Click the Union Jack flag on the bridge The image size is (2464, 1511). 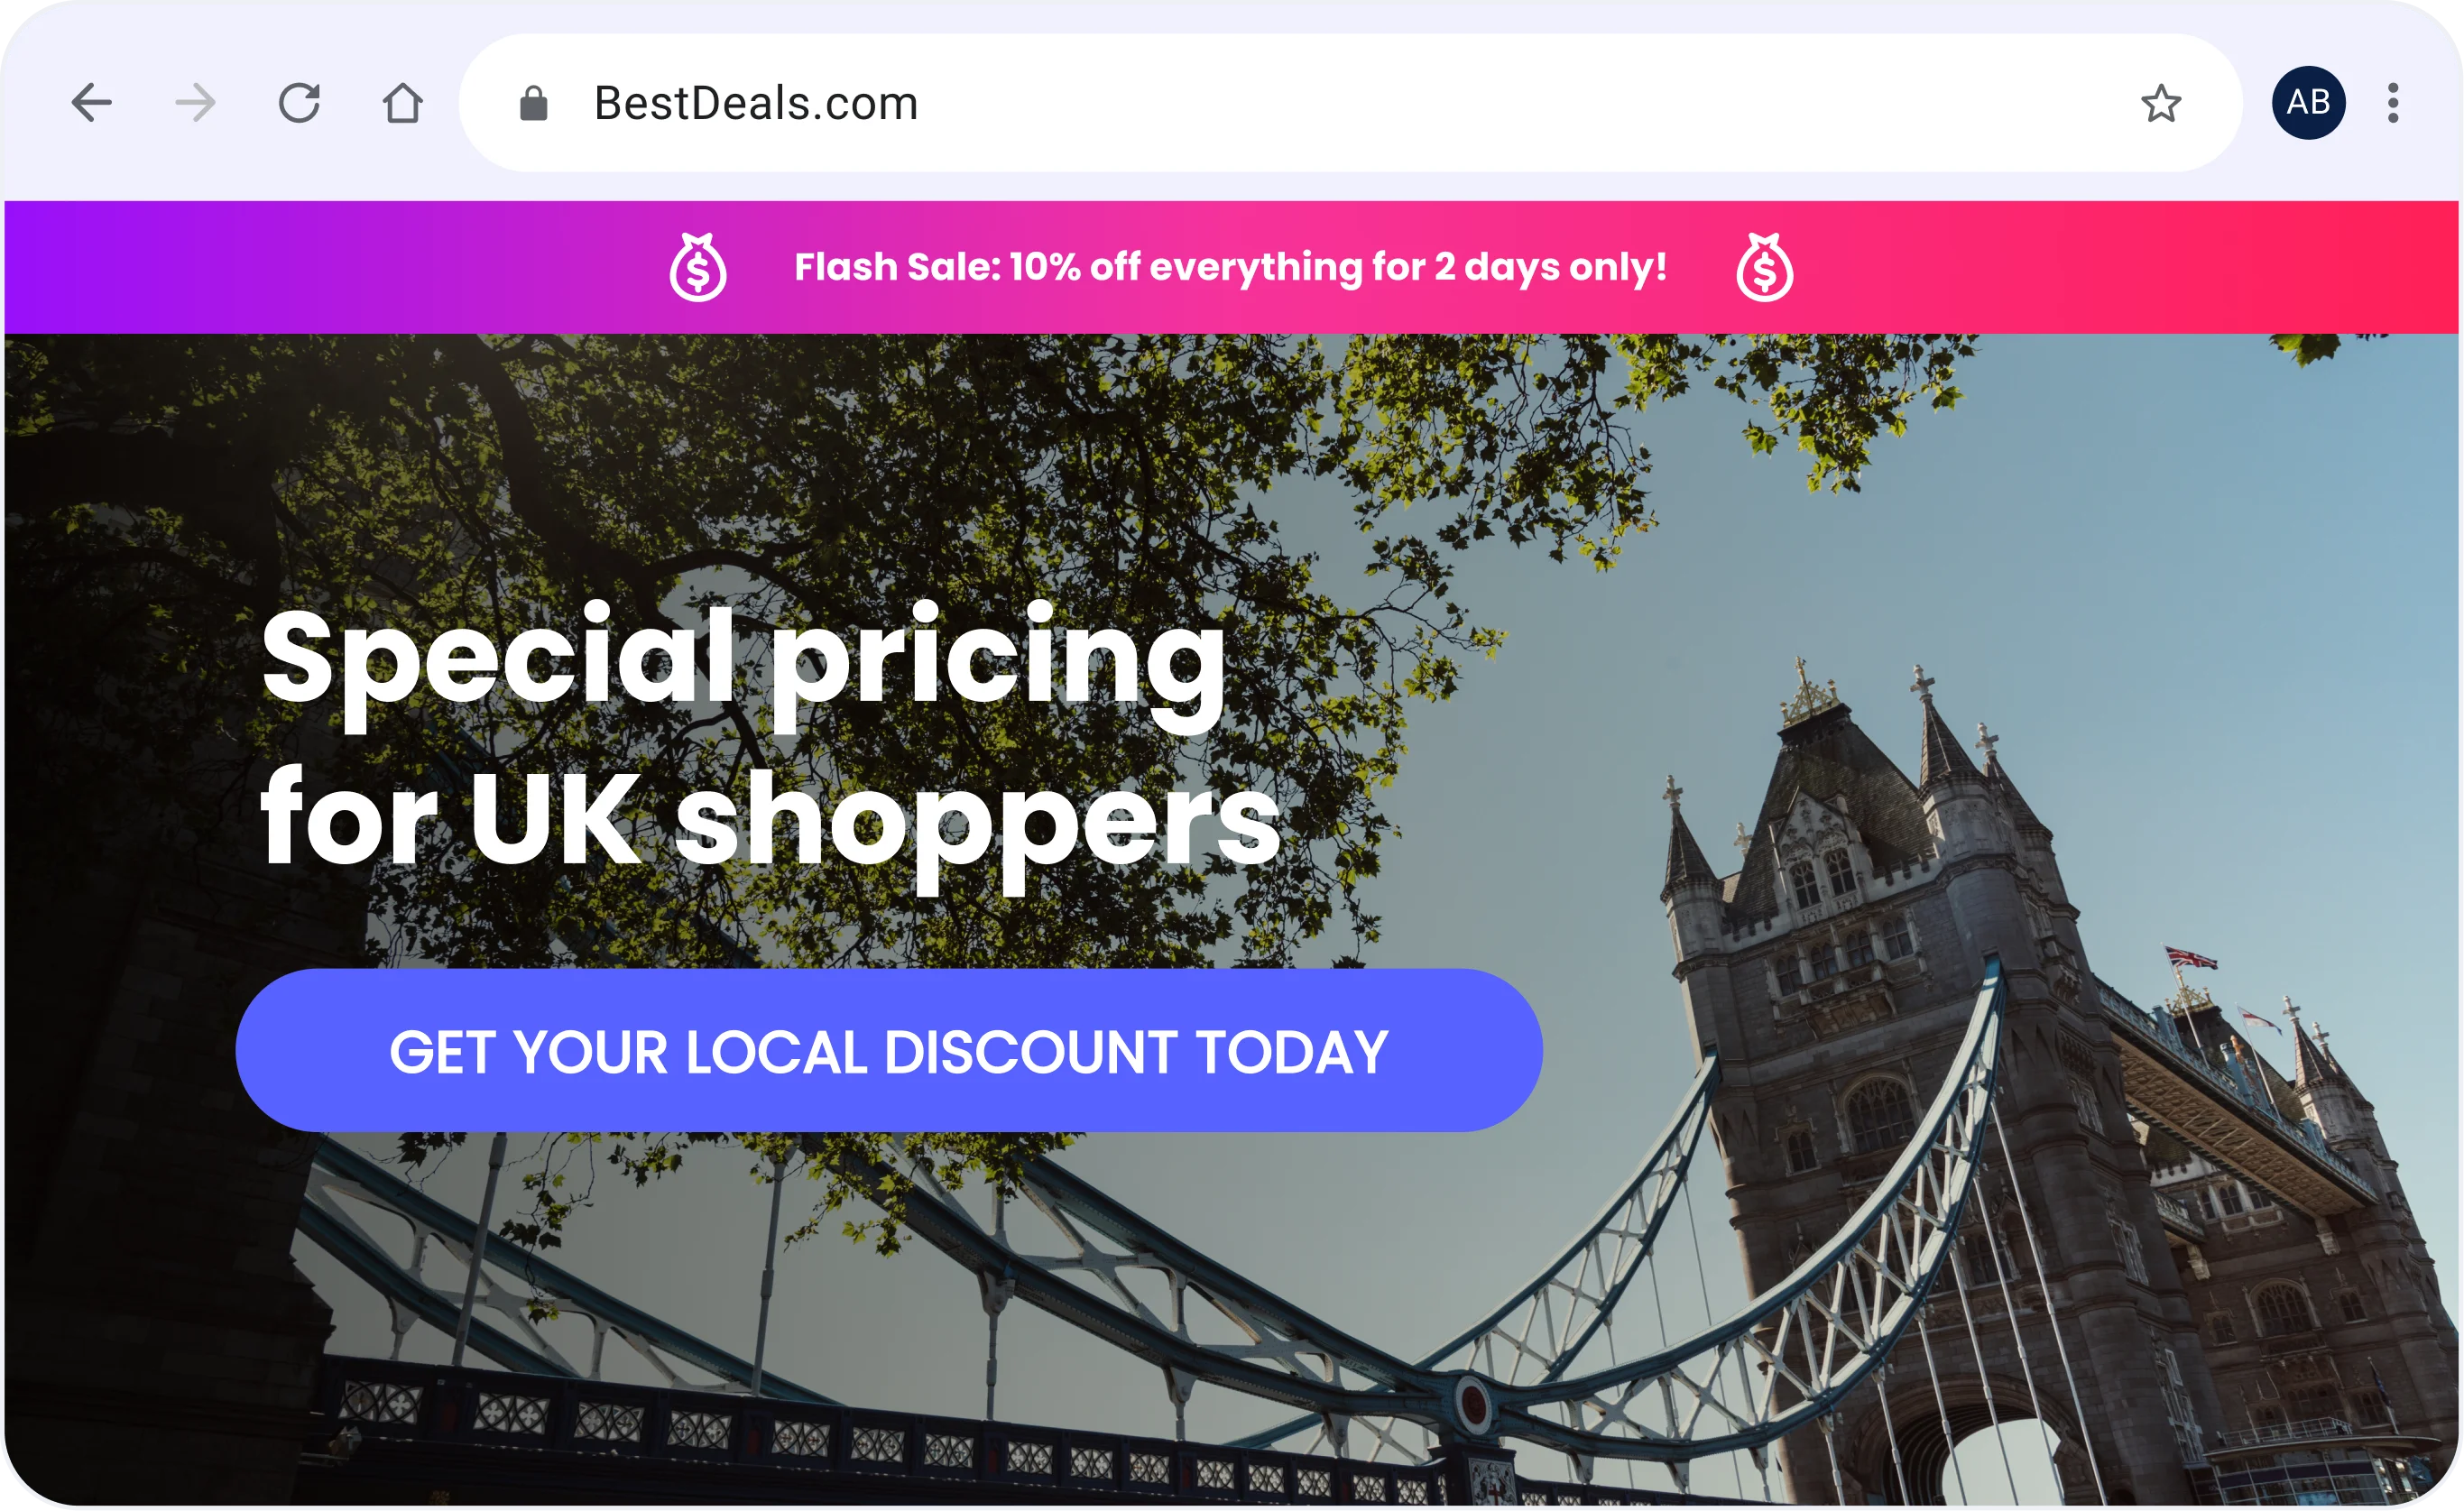(2192, 957)
